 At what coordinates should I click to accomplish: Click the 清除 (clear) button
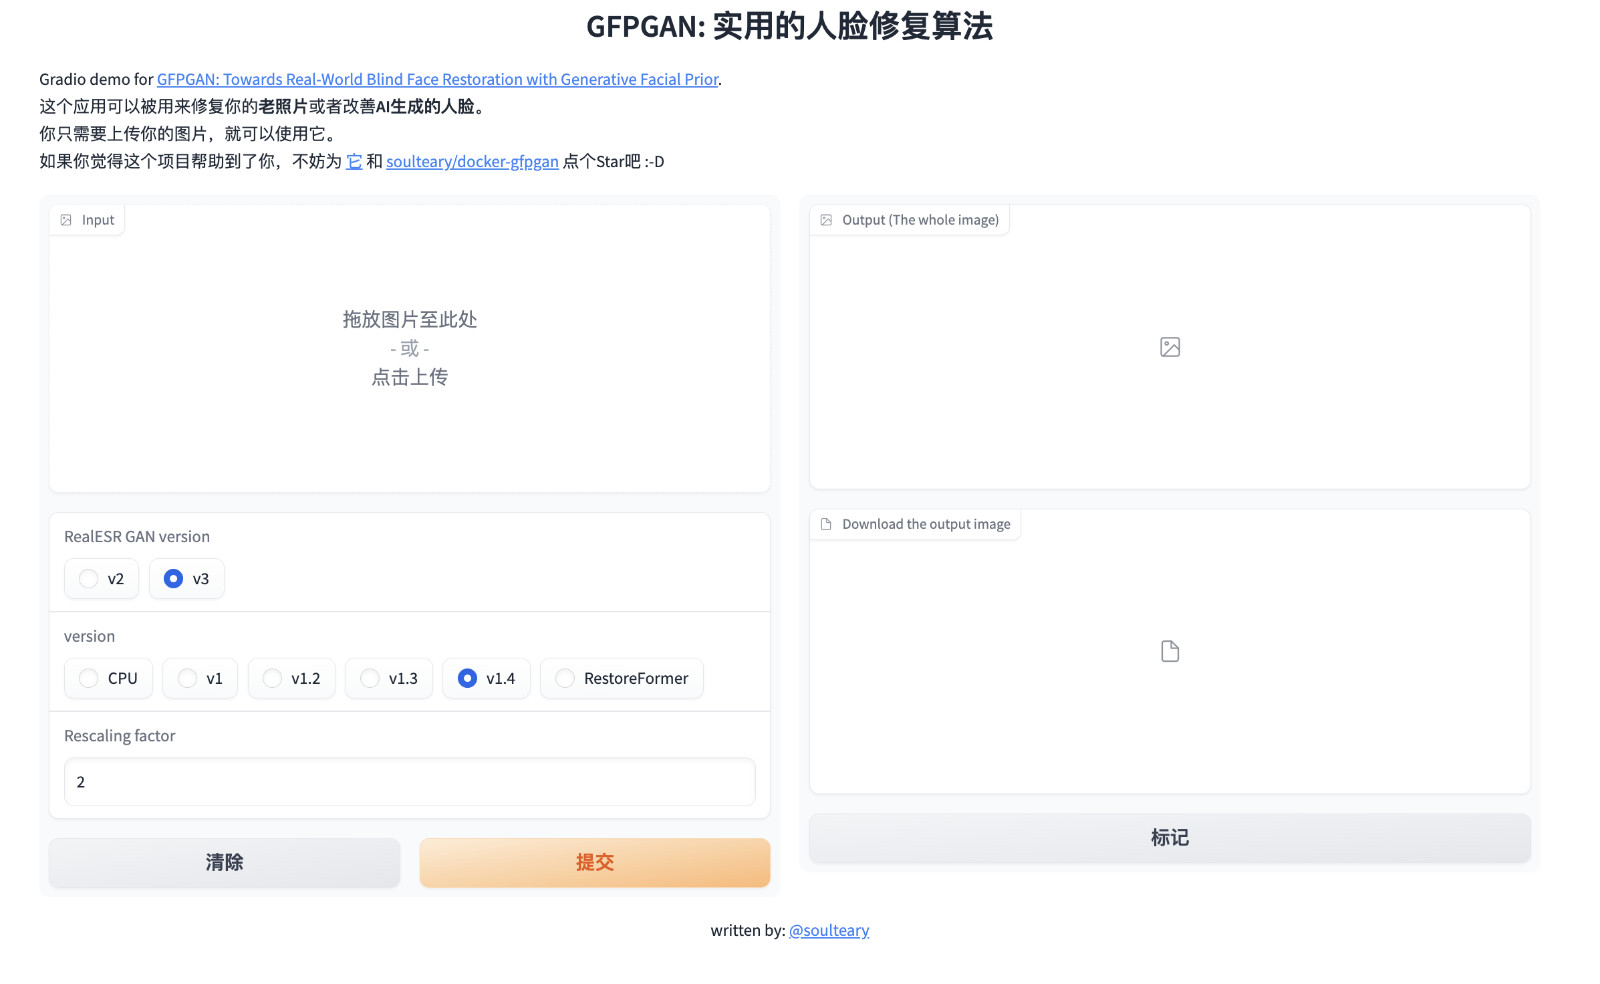pyautogui.click(x=225, y=862)
